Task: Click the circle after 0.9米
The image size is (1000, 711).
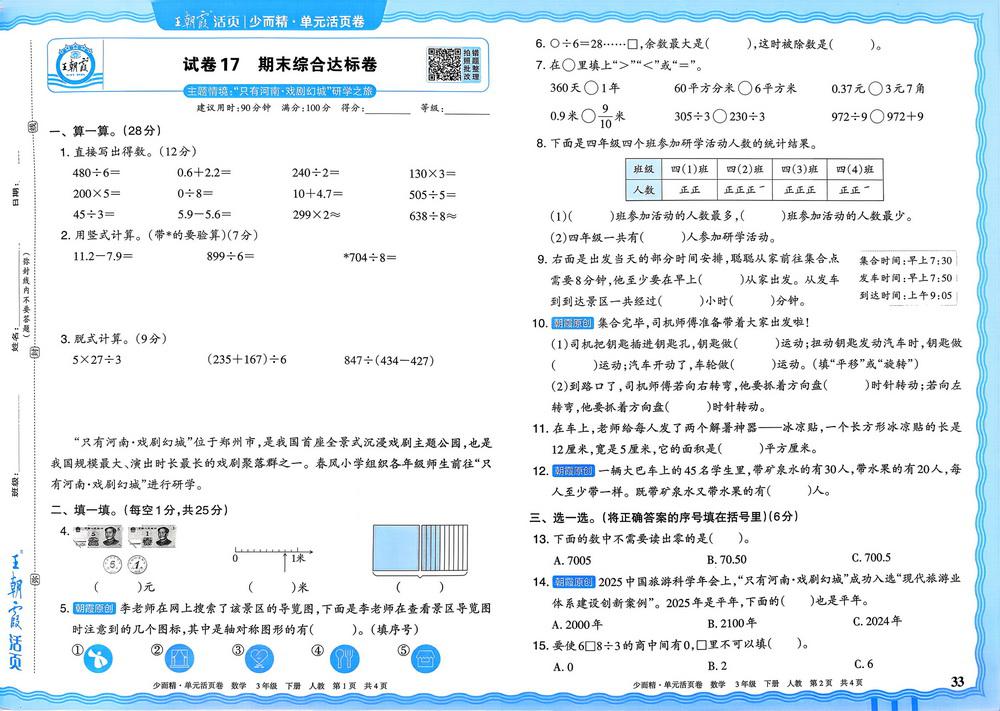Action: coord(589,116)
